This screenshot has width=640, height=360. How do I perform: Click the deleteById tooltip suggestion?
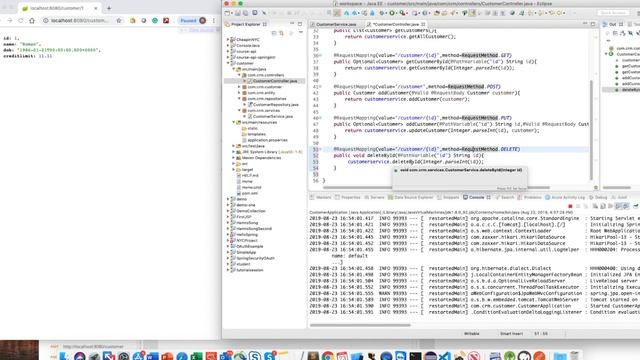pos(460,170)
